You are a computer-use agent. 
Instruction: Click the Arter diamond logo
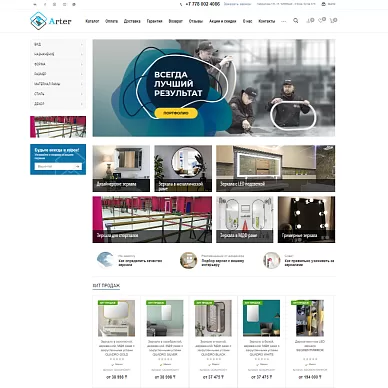pyautogui.click(x=38, y=21)
